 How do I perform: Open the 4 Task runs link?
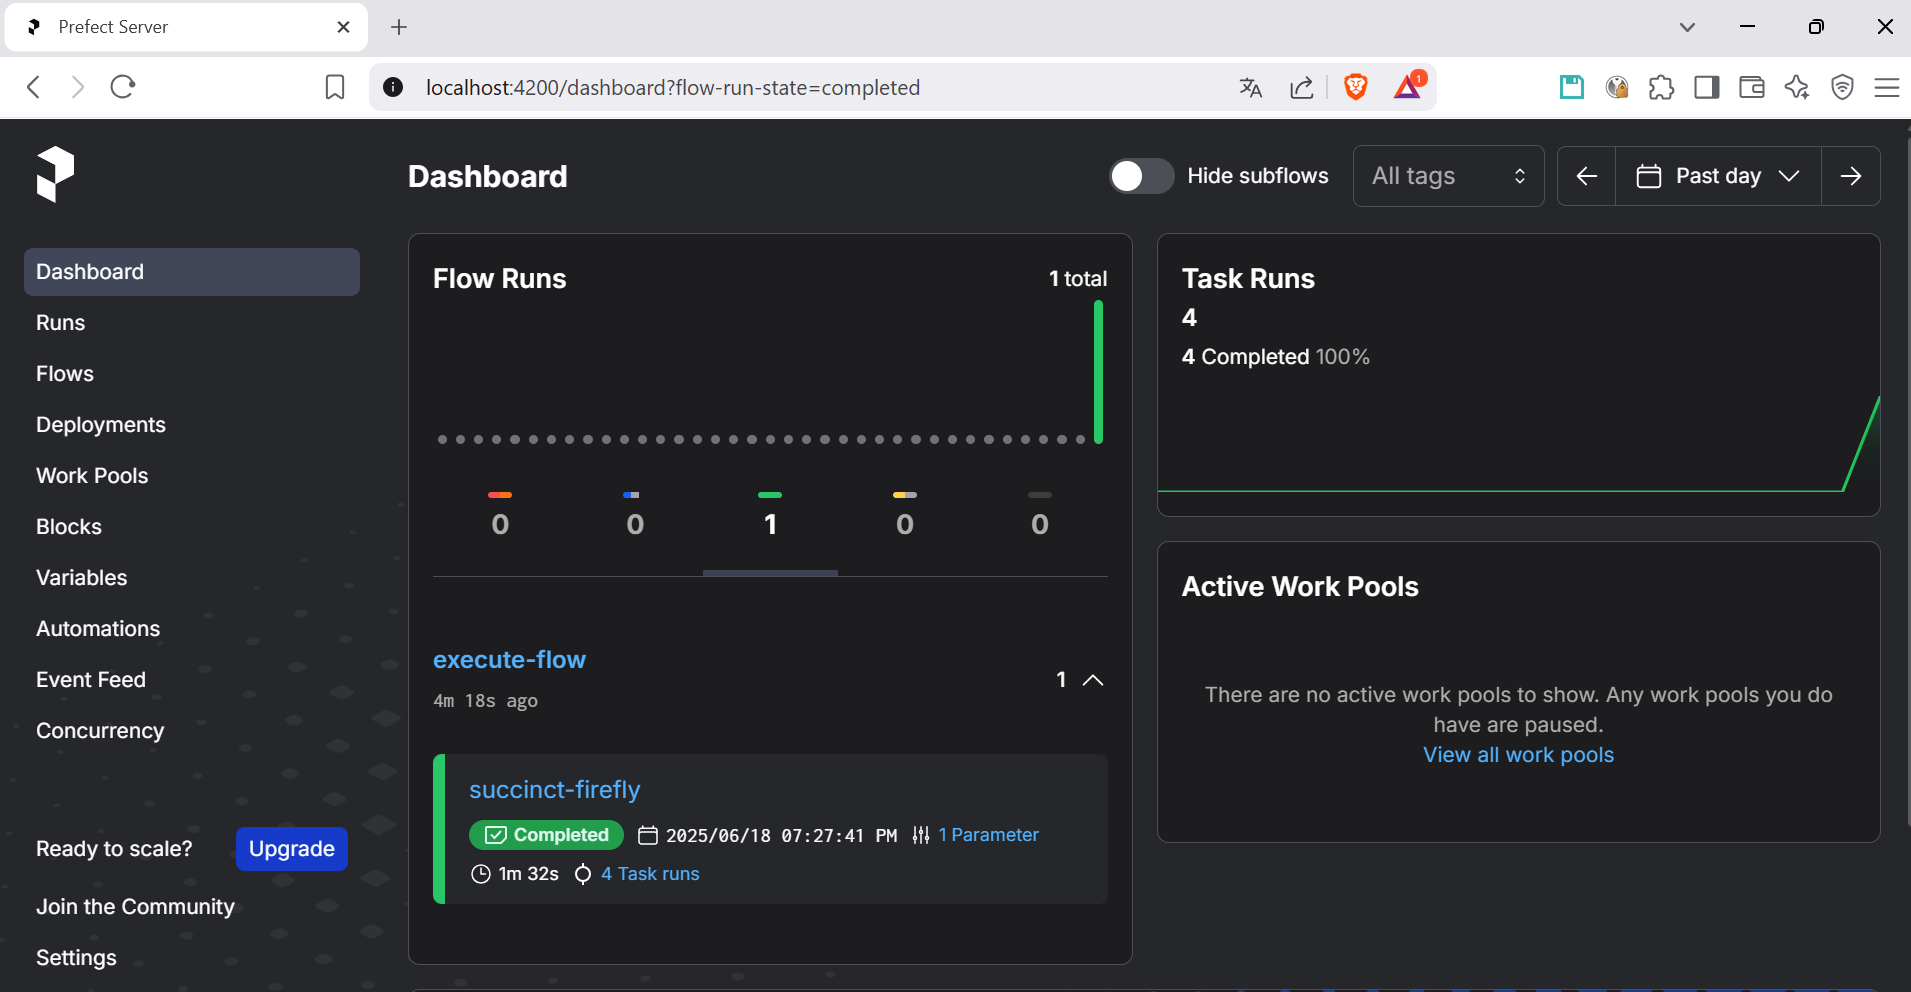coord(650,874)
